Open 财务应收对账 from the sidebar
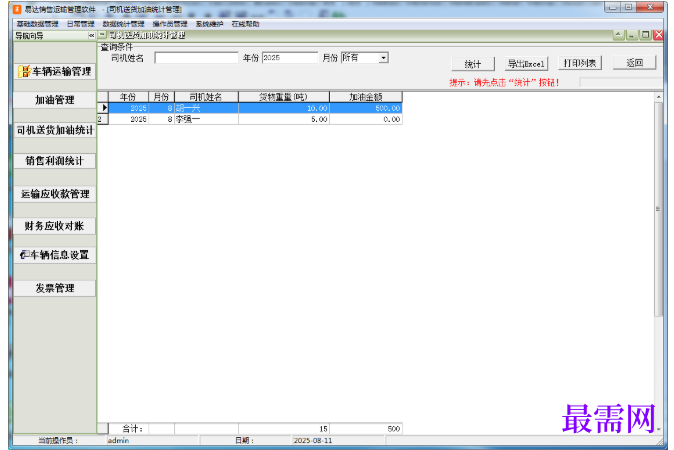The image size is (674, 450). pos(55,226)
